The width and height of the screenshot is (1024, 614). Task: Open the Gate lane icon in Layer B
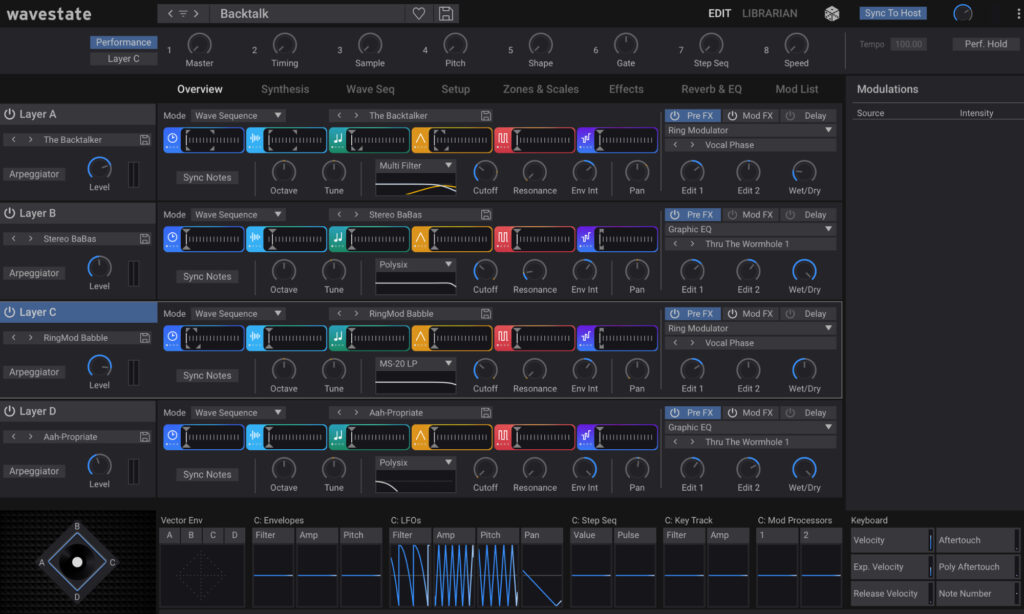click(502, 238)
